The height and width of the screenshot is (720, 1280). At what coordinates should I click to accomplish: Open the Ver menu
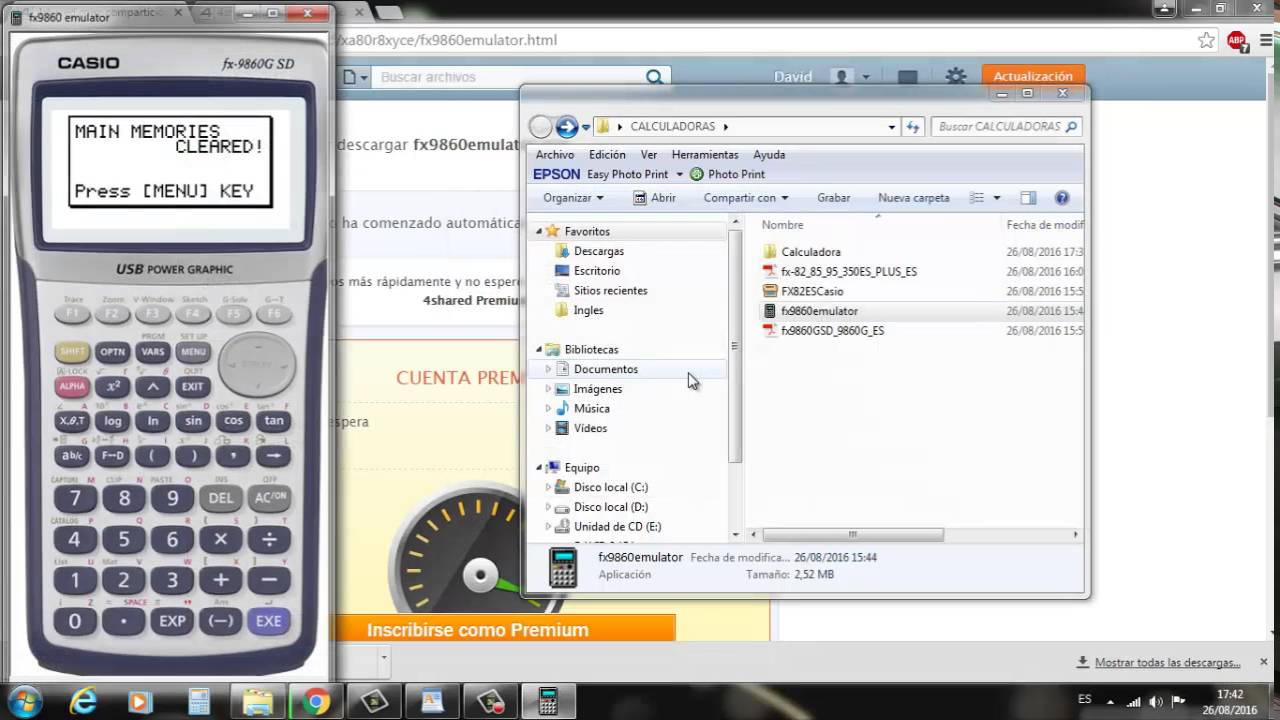[x=649, y=155]
